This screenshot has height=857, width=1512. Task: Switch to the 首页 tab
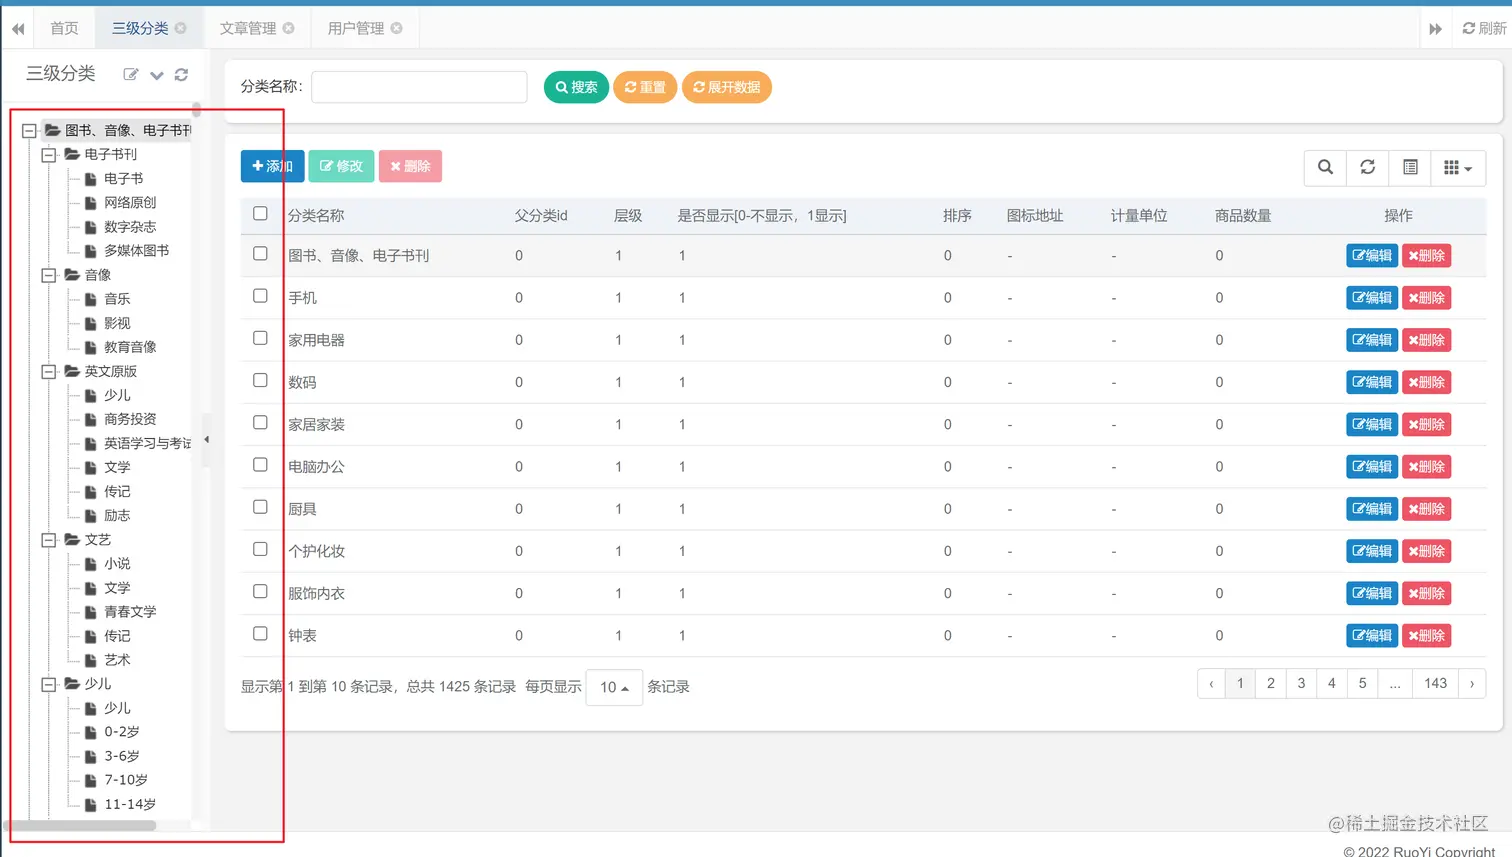click(64, 28)
